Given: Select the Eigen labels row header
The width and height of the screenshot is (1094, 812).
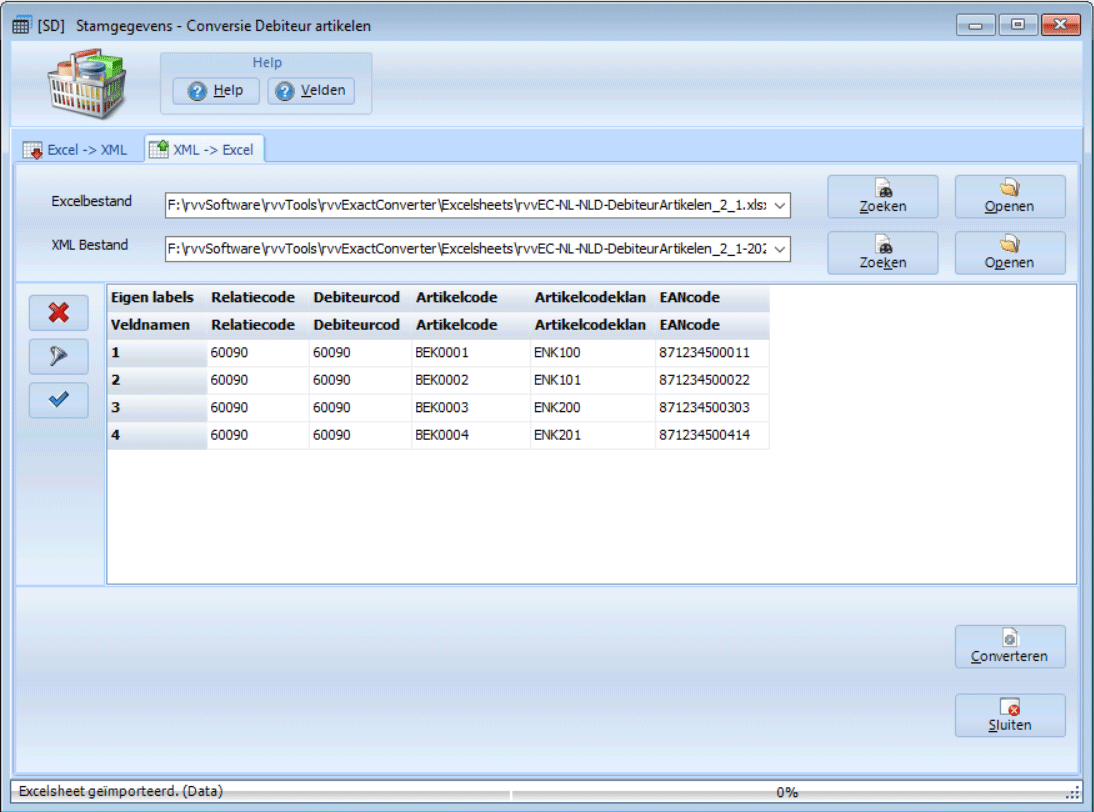Looking at the screenshot, I should pos(157,298).
